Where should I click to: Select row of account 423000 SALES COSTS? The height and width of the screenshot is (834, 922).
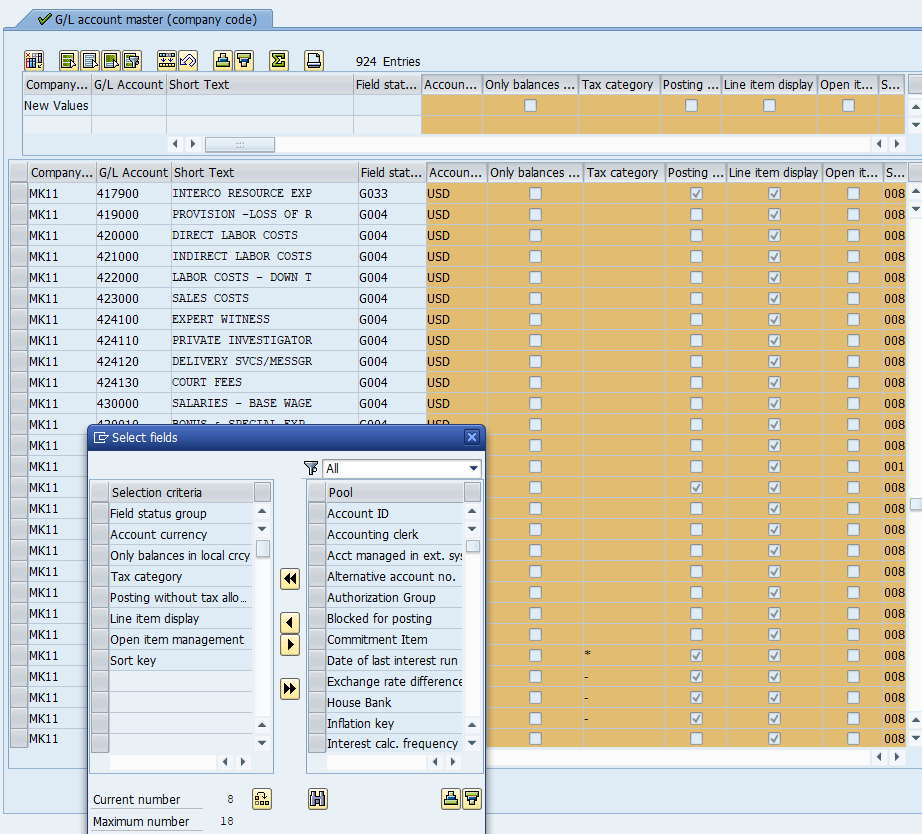[x=19, y=298]
